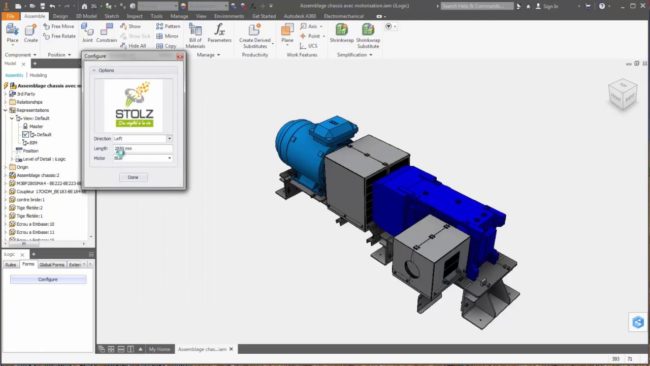Select the Free Rotate tool
The width and height of the screenshot is (650, 366).
pyautogui.click(x=59, y=36)
